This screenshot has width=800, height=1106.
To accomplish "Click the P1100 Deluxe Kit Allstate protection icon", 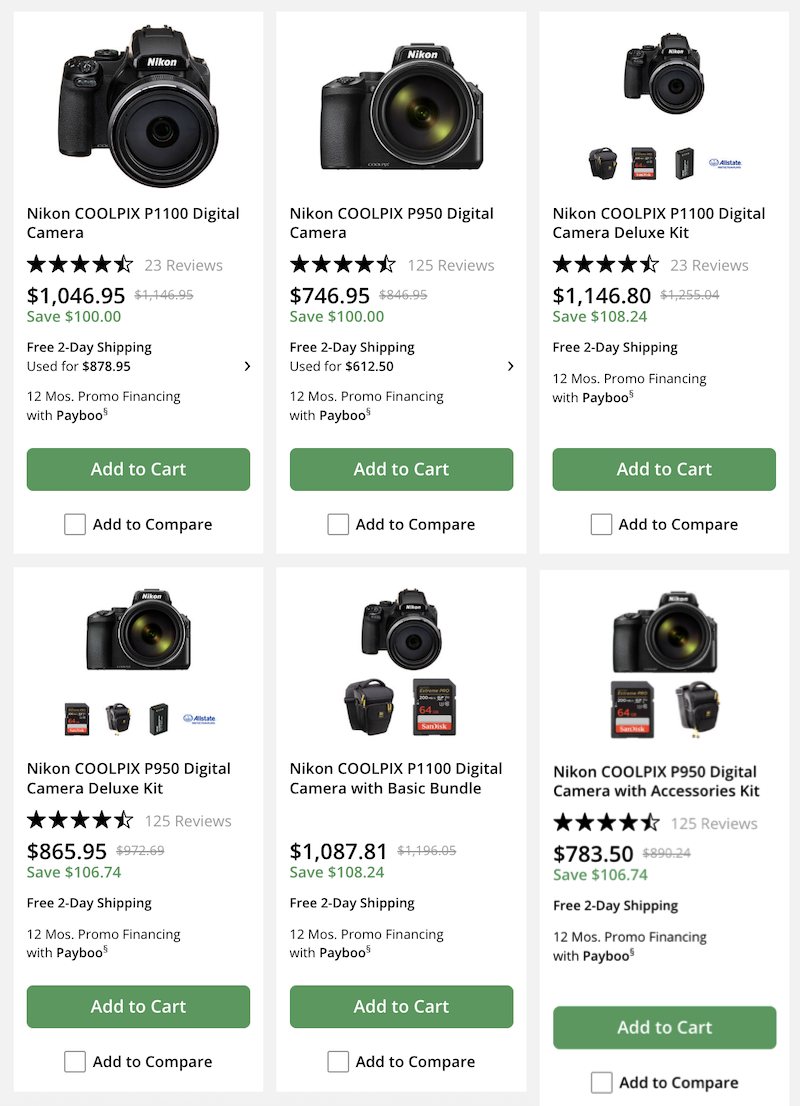I will click(x=725, y=162).
